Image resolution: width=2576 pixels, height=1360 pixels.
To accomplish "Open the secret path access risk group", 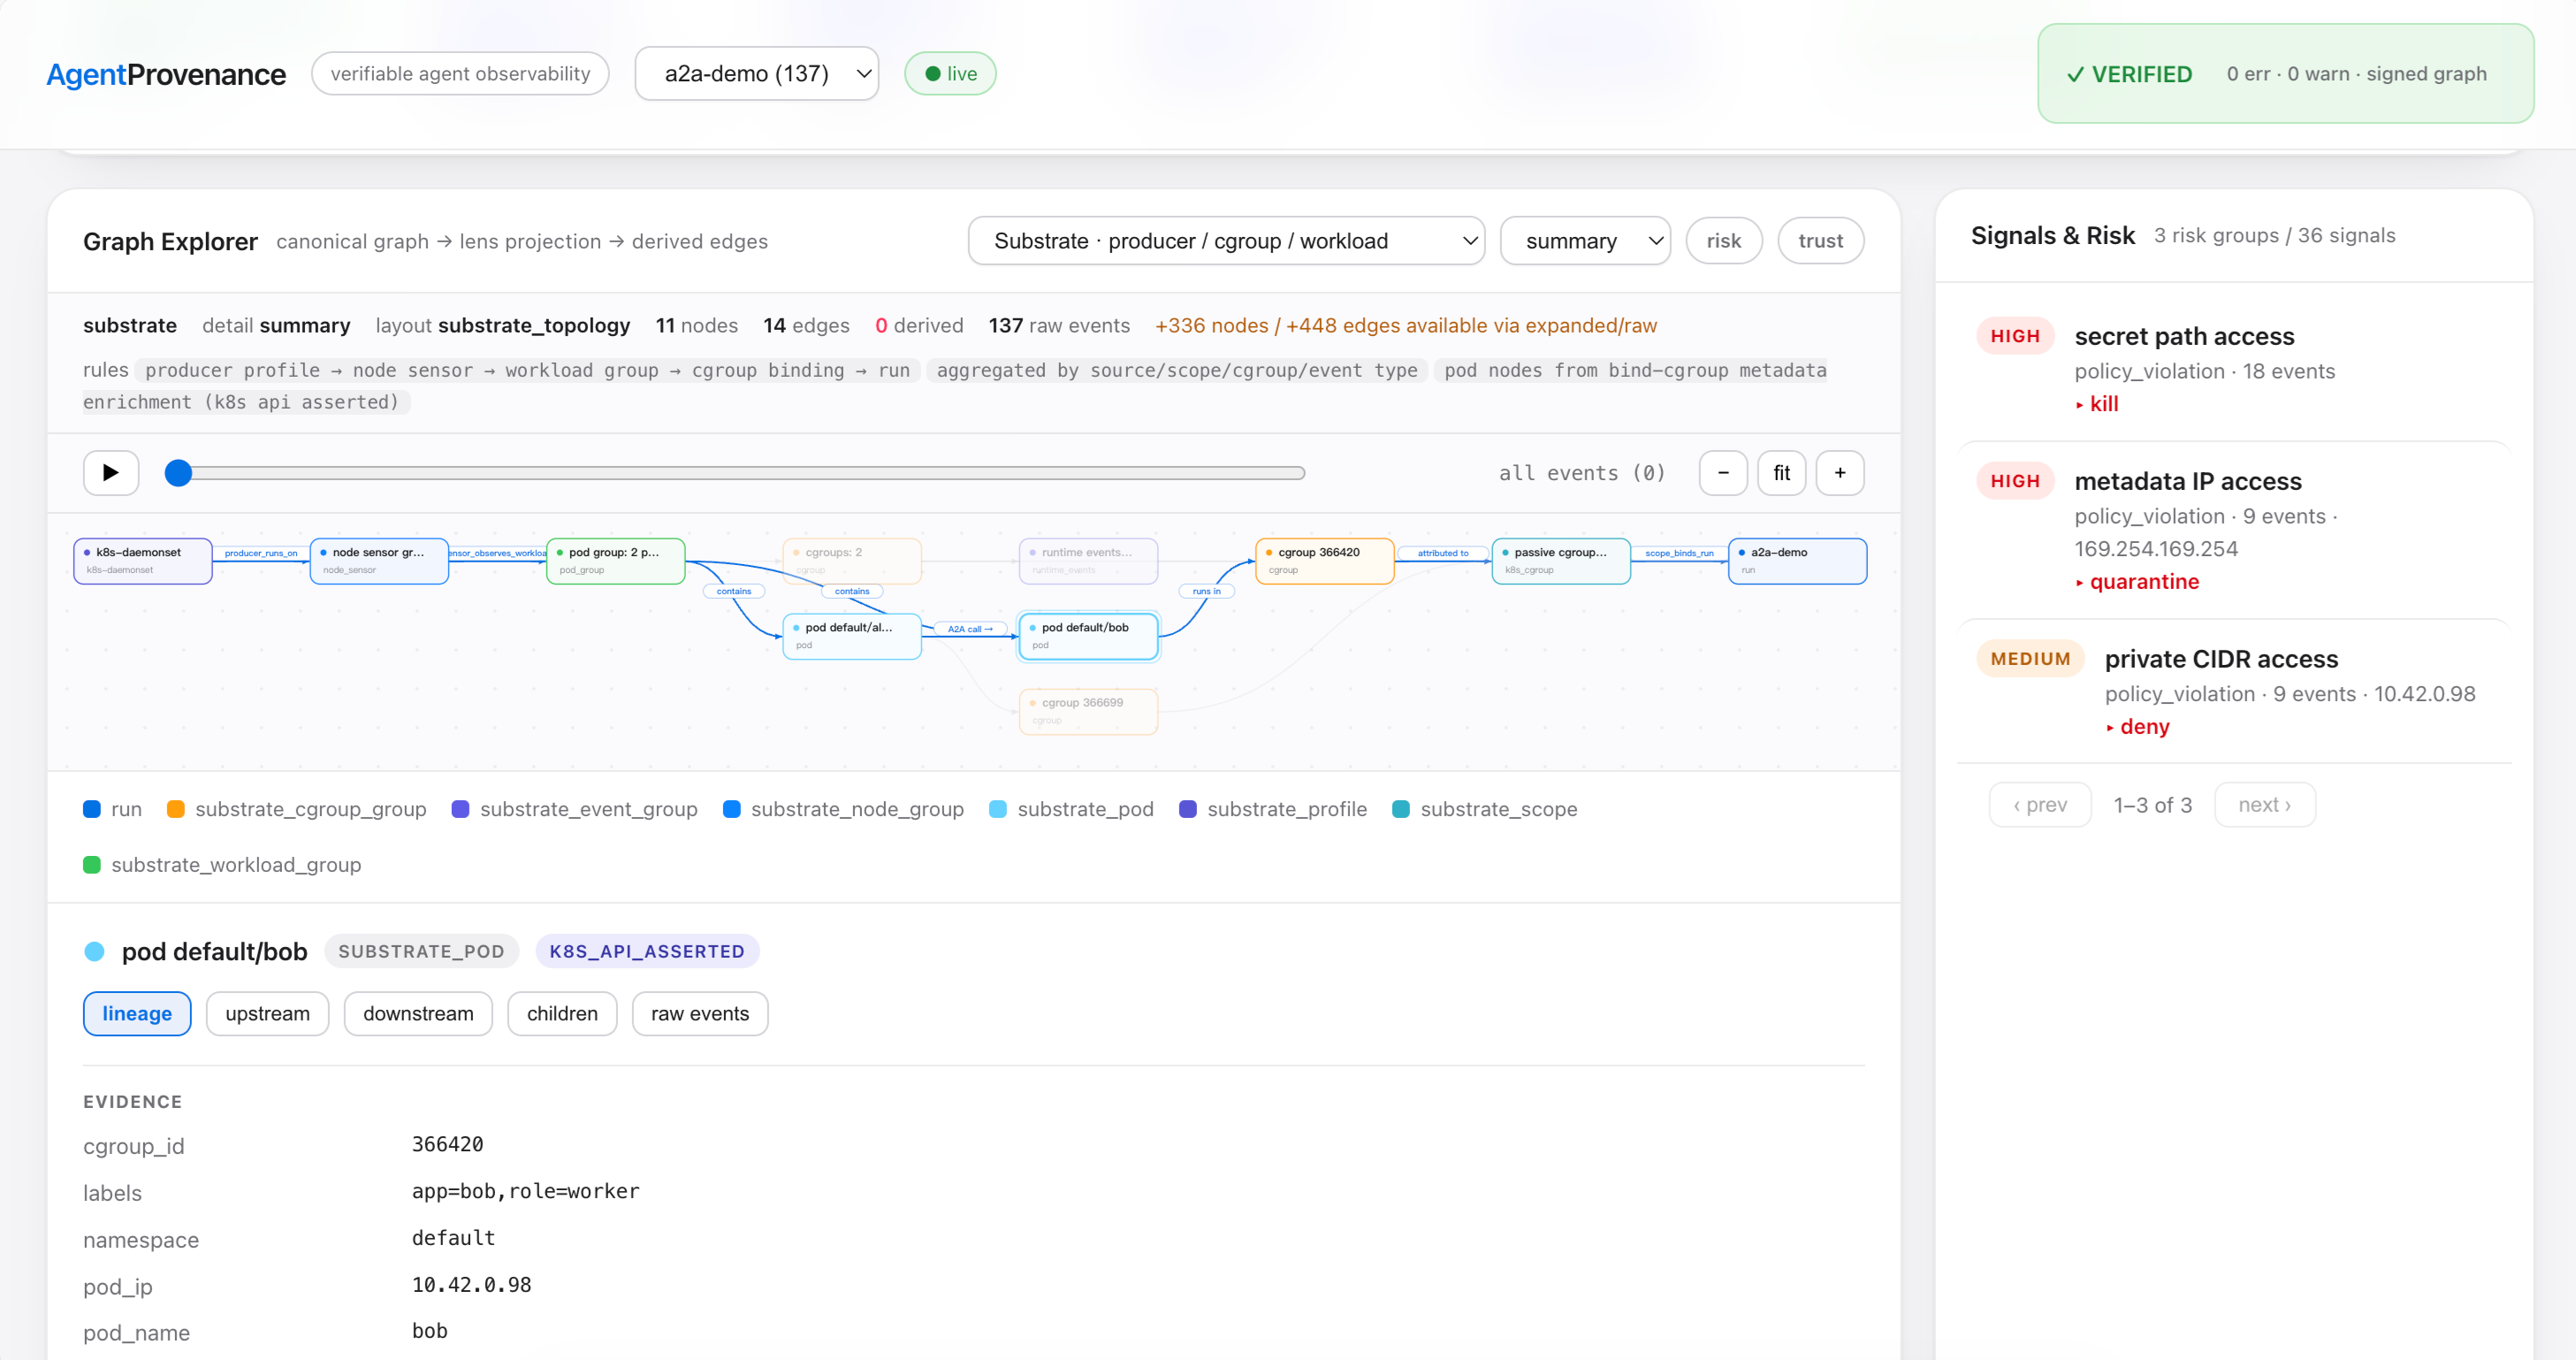I will [2234, 369].
